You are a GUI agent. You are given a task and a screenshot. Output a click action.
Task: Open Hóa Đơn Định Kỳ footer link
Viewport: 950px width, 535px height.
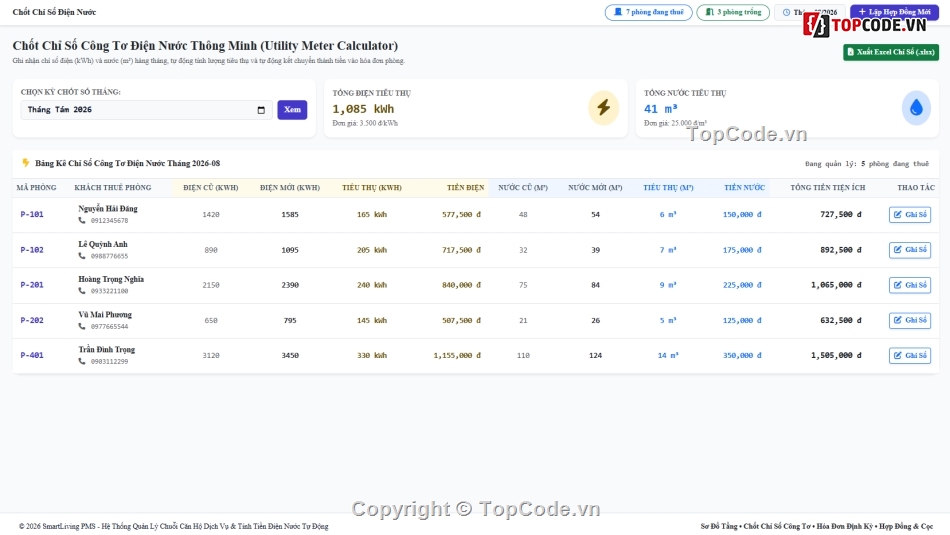pos(845,527)
